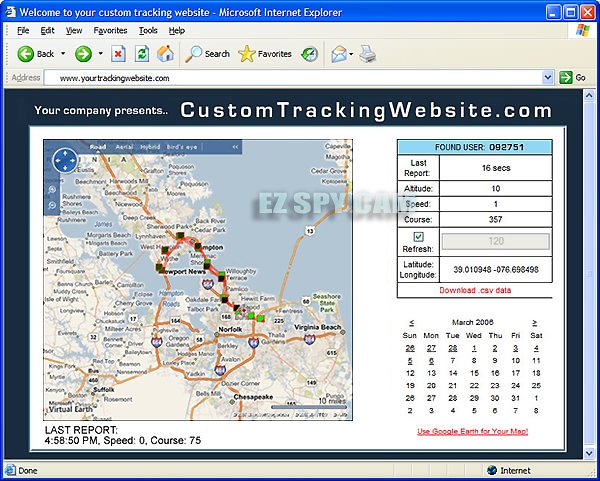
Task: Click Download .csv data link
Action: tap(475, 290)
